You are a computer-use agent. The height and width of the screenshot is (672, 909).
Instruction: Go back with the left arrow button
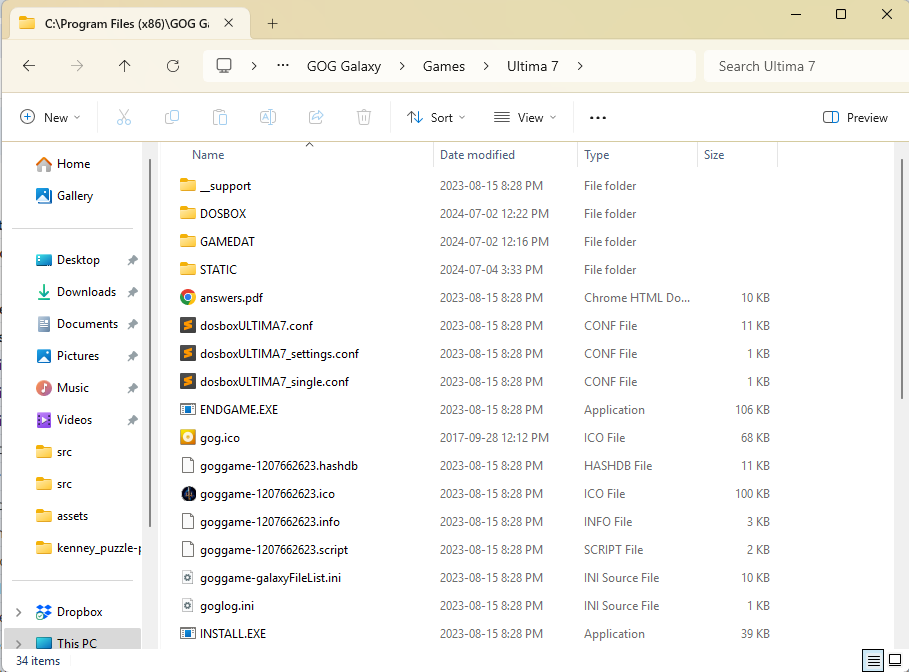(29, 66)
